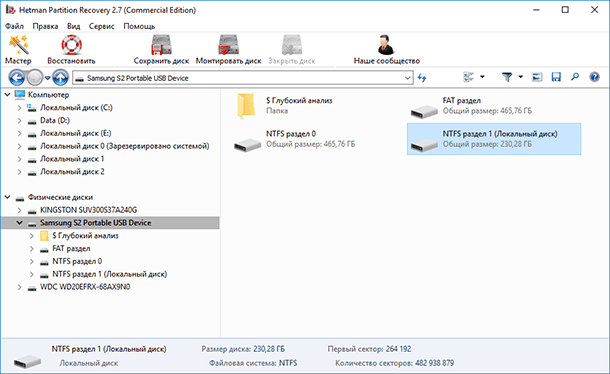Toggle the preview panel icon

(x=537, y=77)
